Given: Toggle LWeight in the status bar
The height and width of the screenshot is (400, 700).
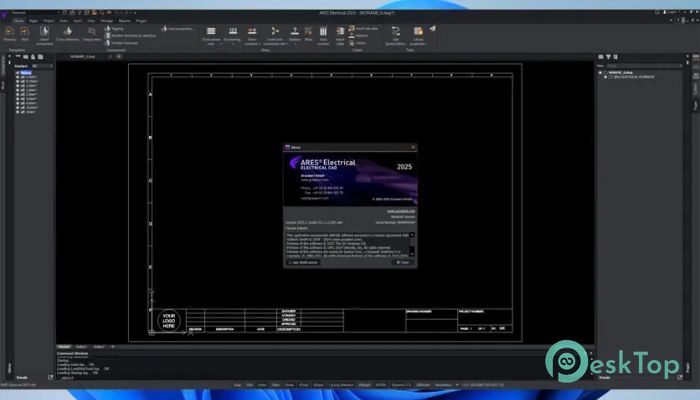Looking at the screenshot, I should click(364, 385).
